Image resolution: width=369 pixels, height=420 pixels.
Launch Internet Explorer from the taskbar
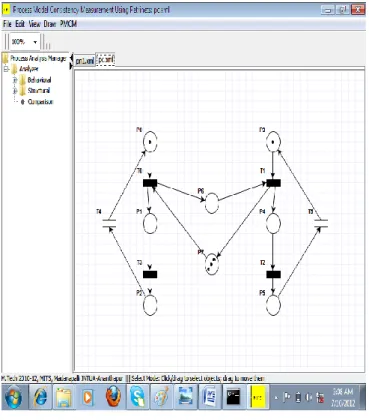point(40,397)
